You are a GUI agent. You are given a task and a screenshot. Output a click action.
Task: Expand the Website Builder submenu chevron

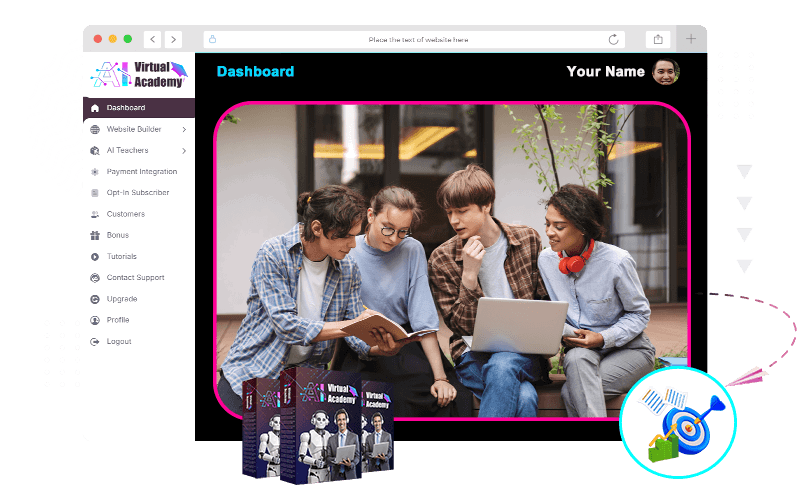pos(184,130)
